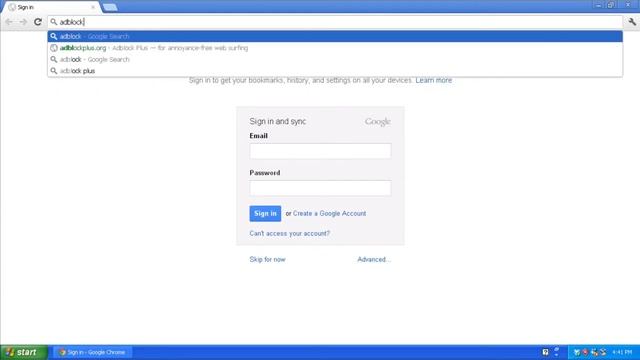Click the red shield icon in the system tray
Viewport: 640px width, 360px height.
[585, 352]
